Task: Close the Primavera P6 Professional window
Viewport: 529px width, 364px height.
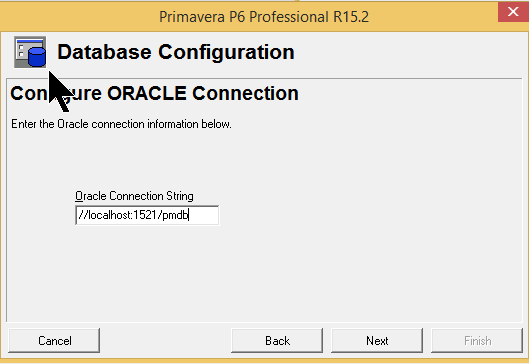Action: pos(513,12)
